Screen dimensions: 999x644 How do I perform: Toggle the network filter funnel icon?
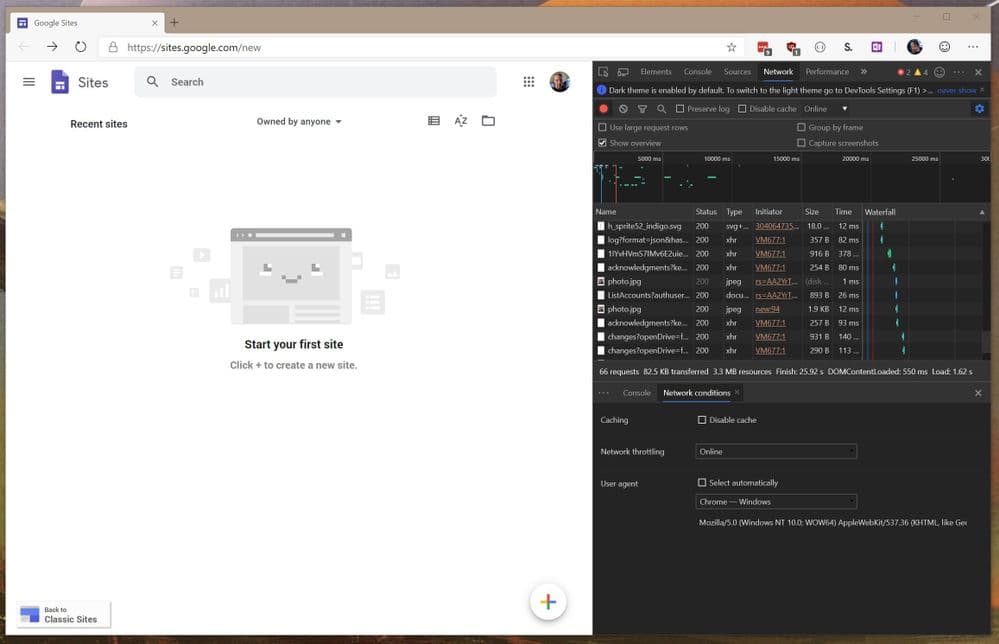(642, 109)
